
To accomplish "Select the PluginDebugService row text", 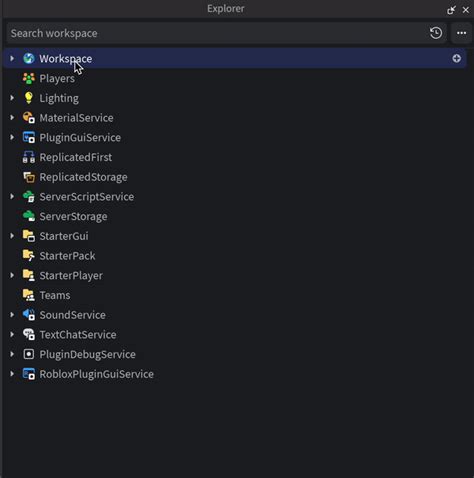I will point(87,354).
